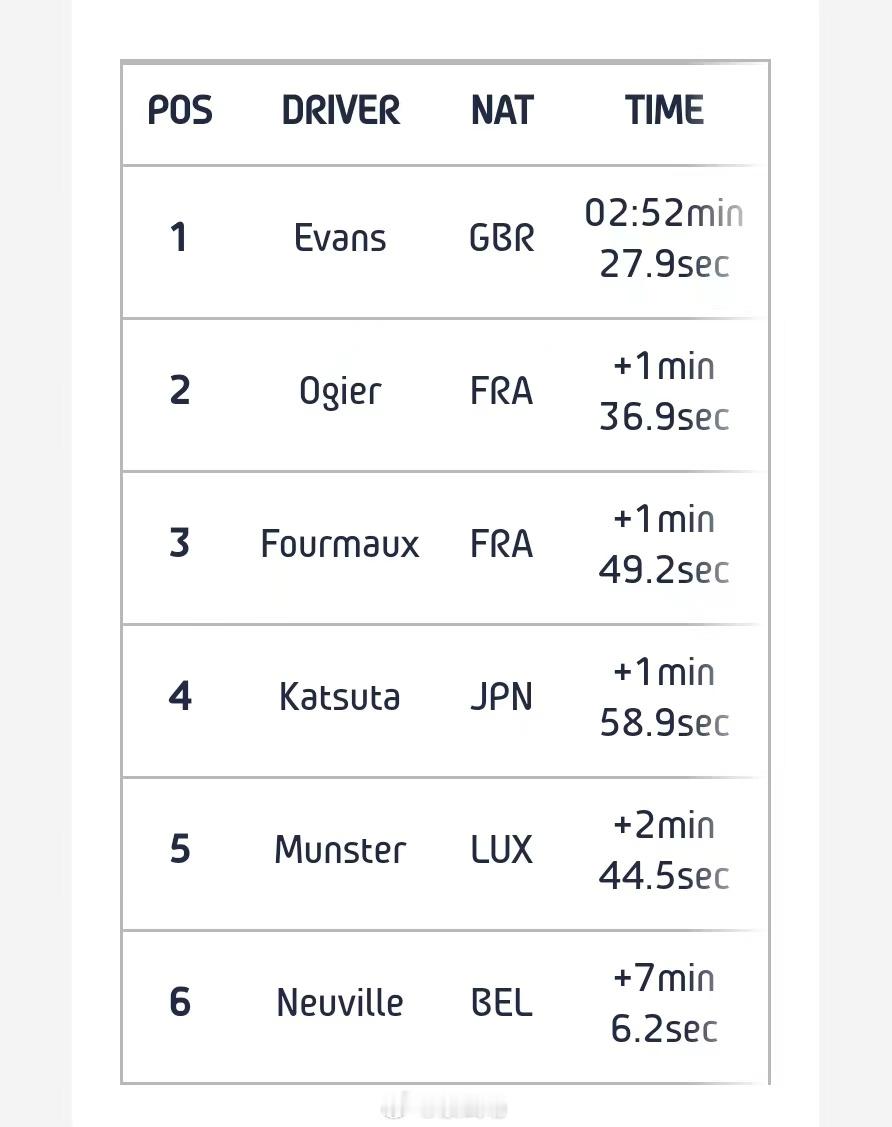Screen dimensions: 892x1127
Task: Click Neuville's gap +7min 6.2sec
Action: coord(664,1003)
